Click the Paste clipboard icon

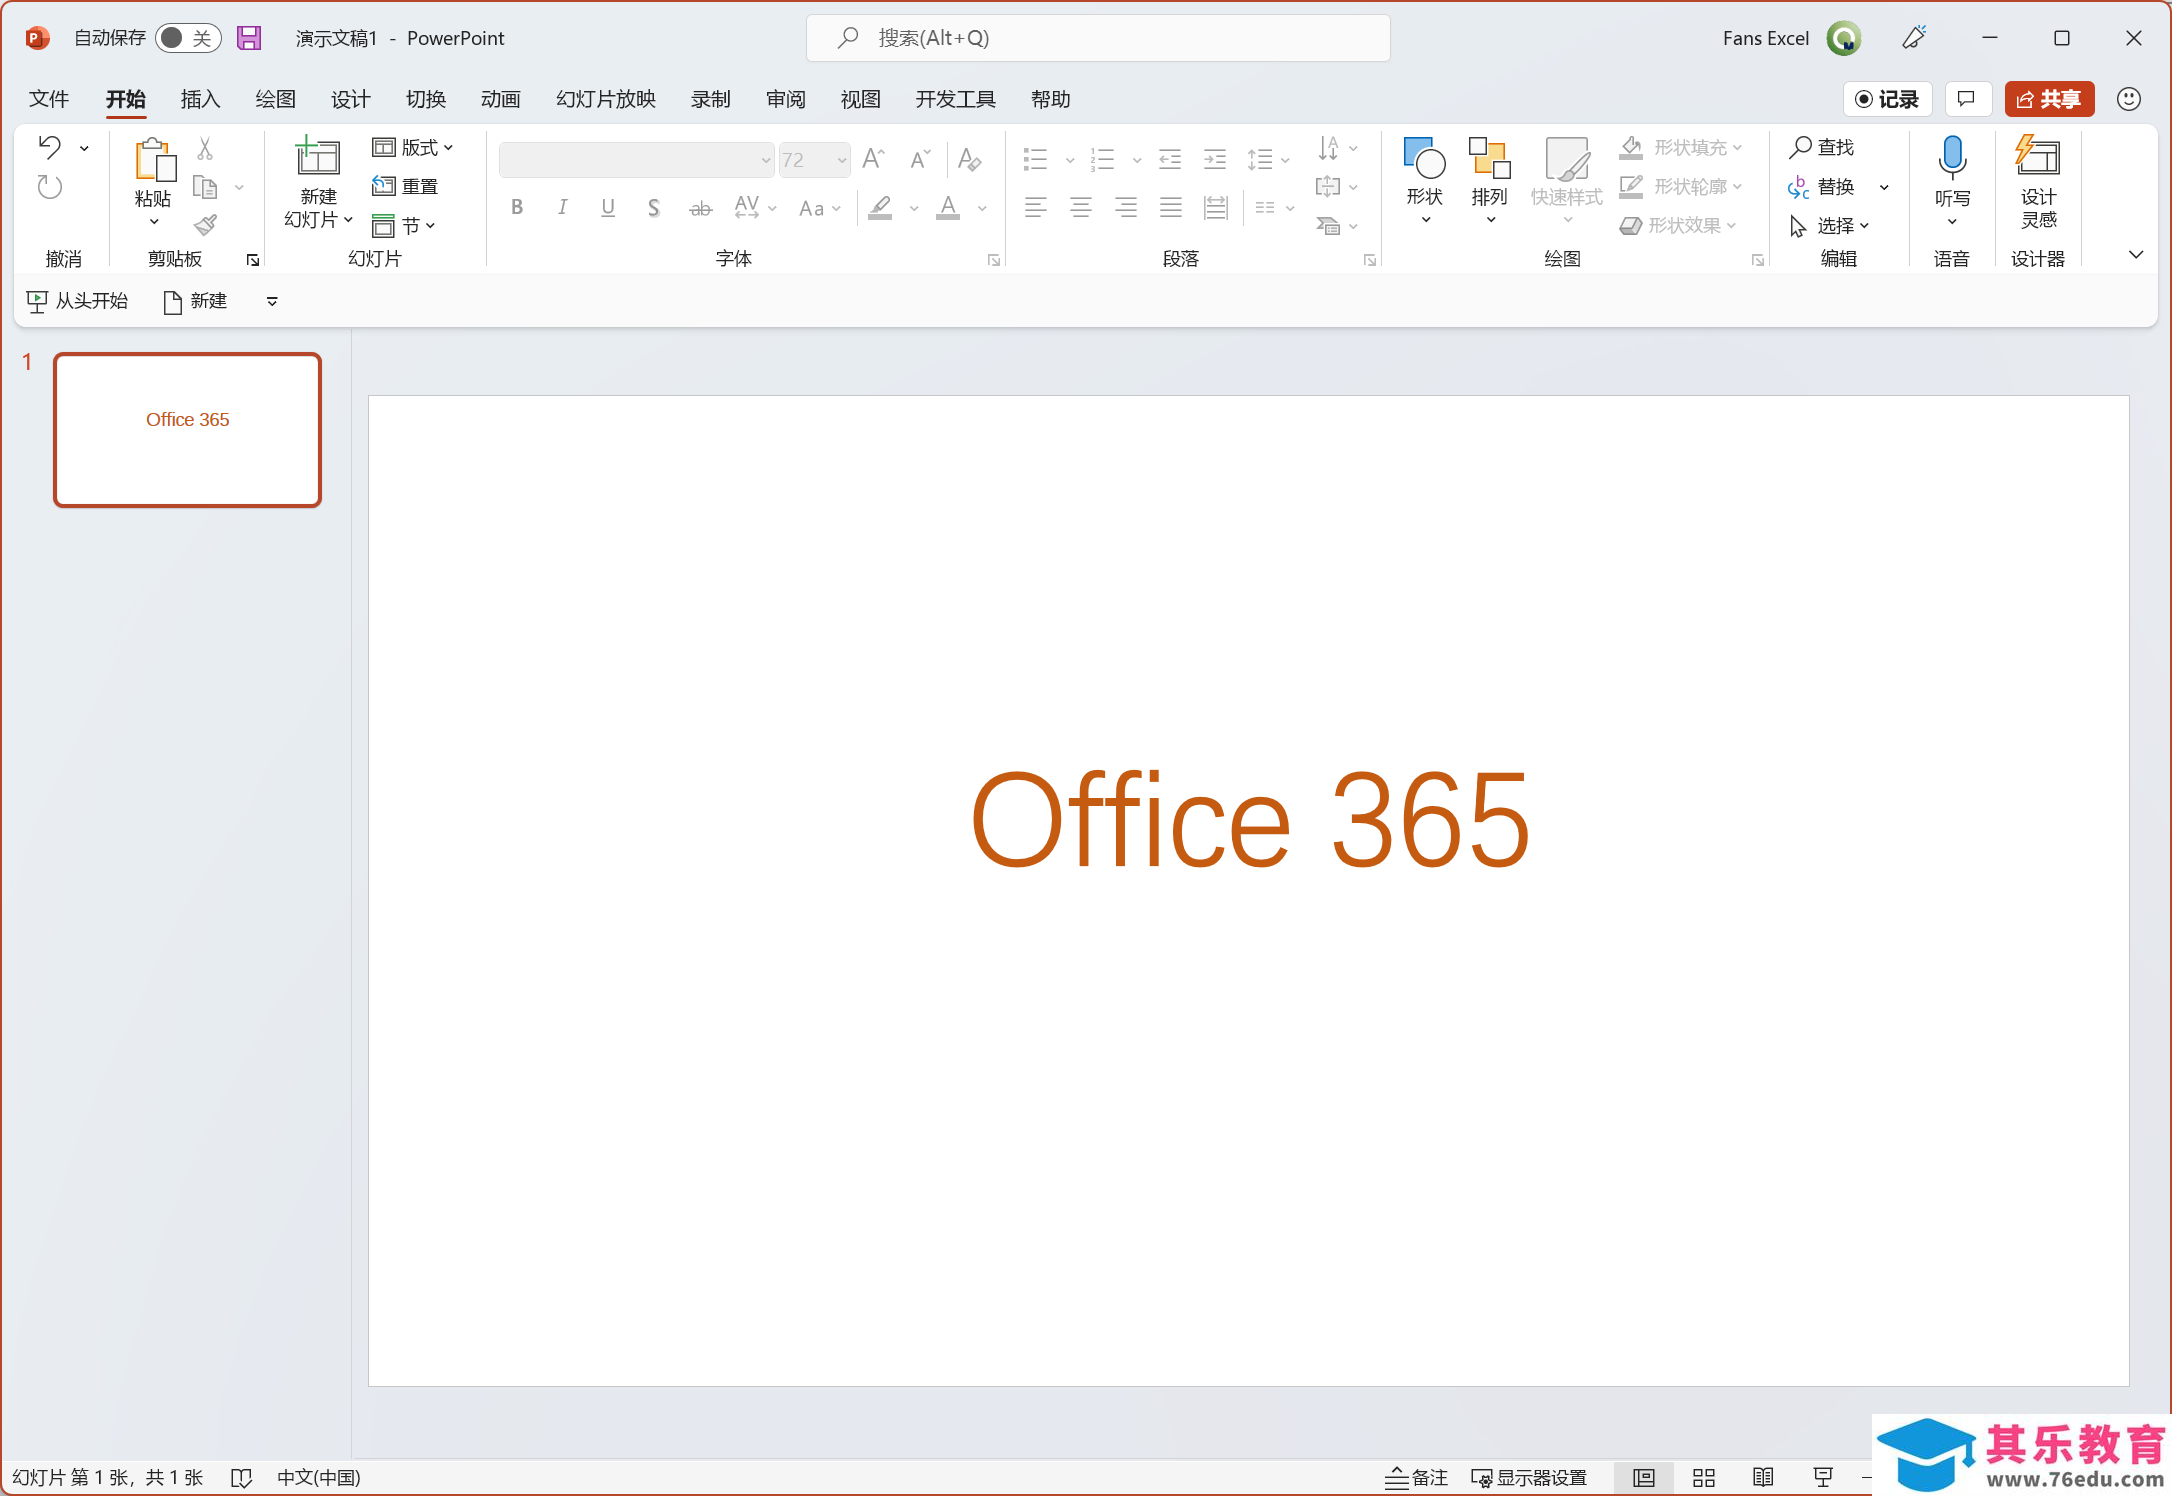click(x=154, y=159)
